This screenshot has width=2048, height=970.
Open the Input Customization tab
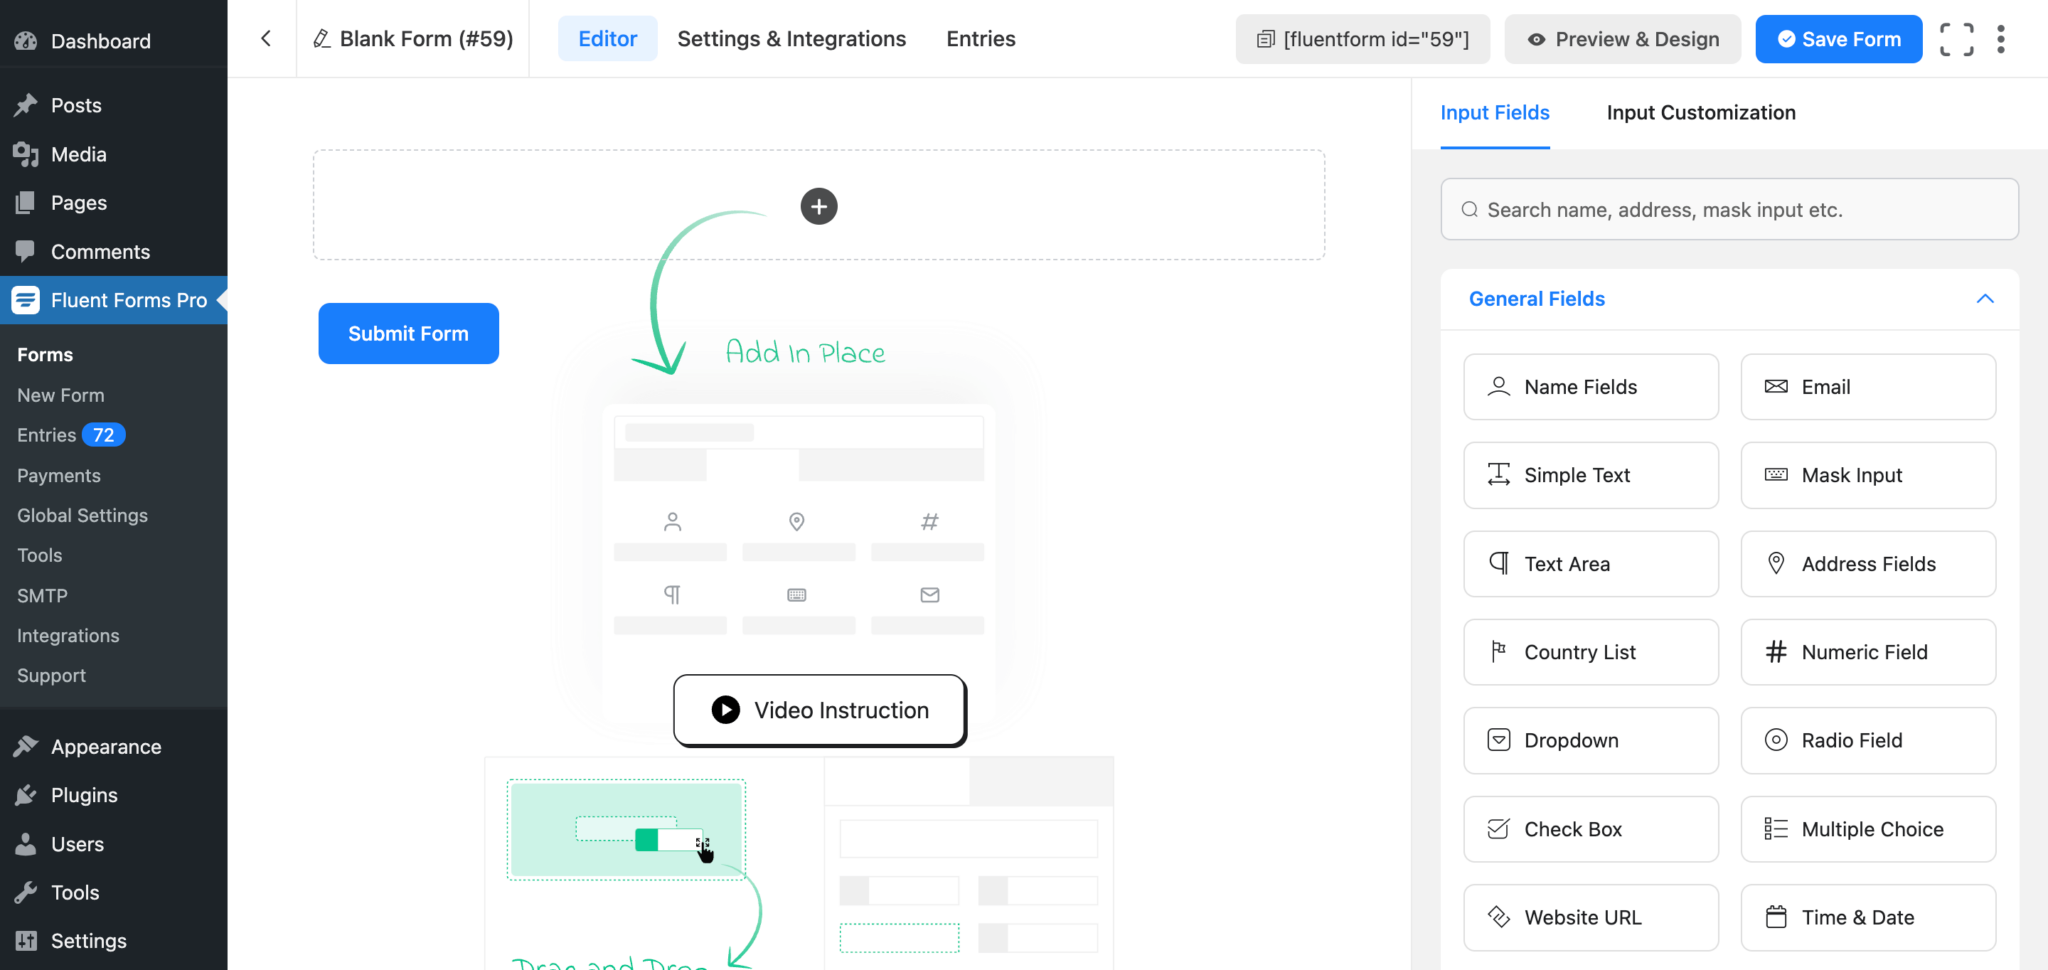(x=1700, y=112)
